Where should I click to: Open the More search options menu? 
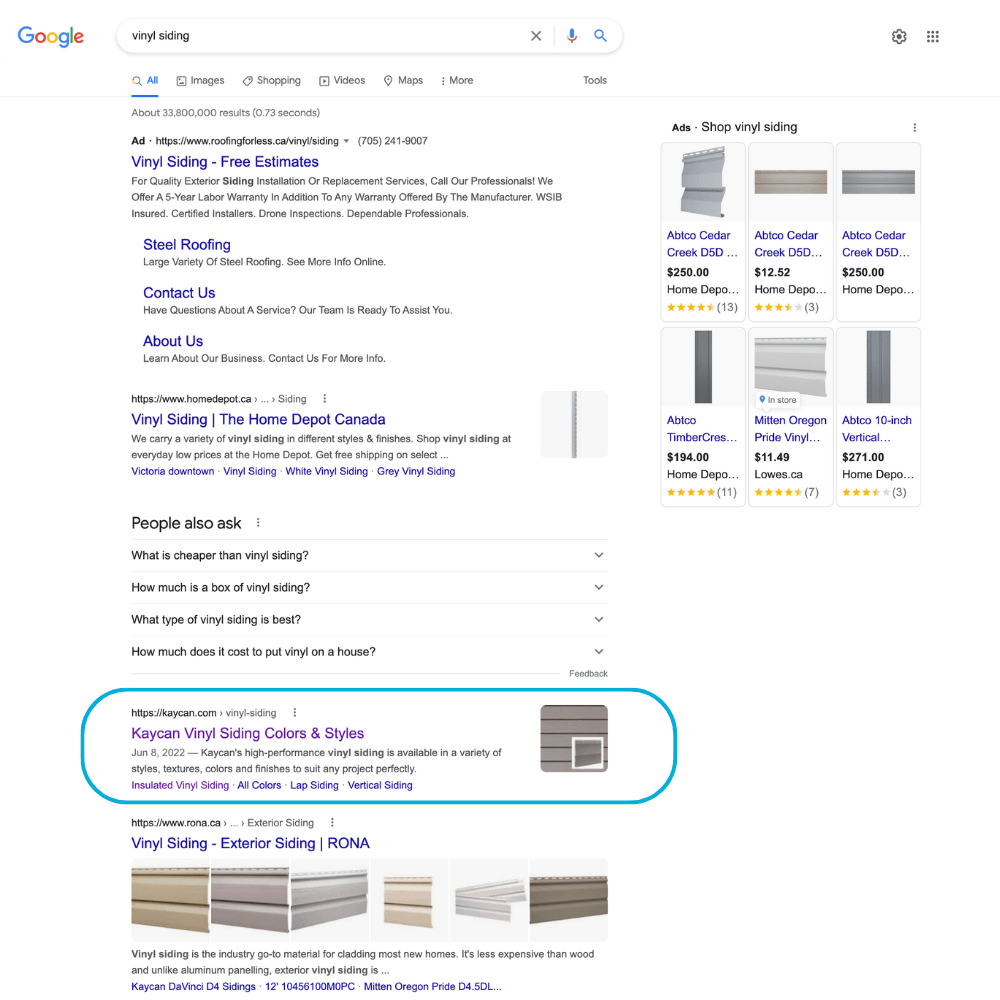[x=457, y=80]
